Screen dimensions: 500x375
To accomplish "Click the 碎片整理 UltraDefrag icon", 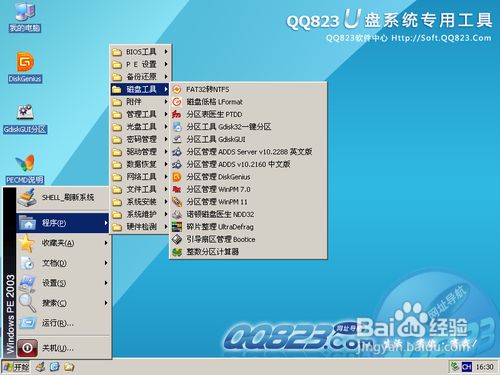I will pos(177,227).
